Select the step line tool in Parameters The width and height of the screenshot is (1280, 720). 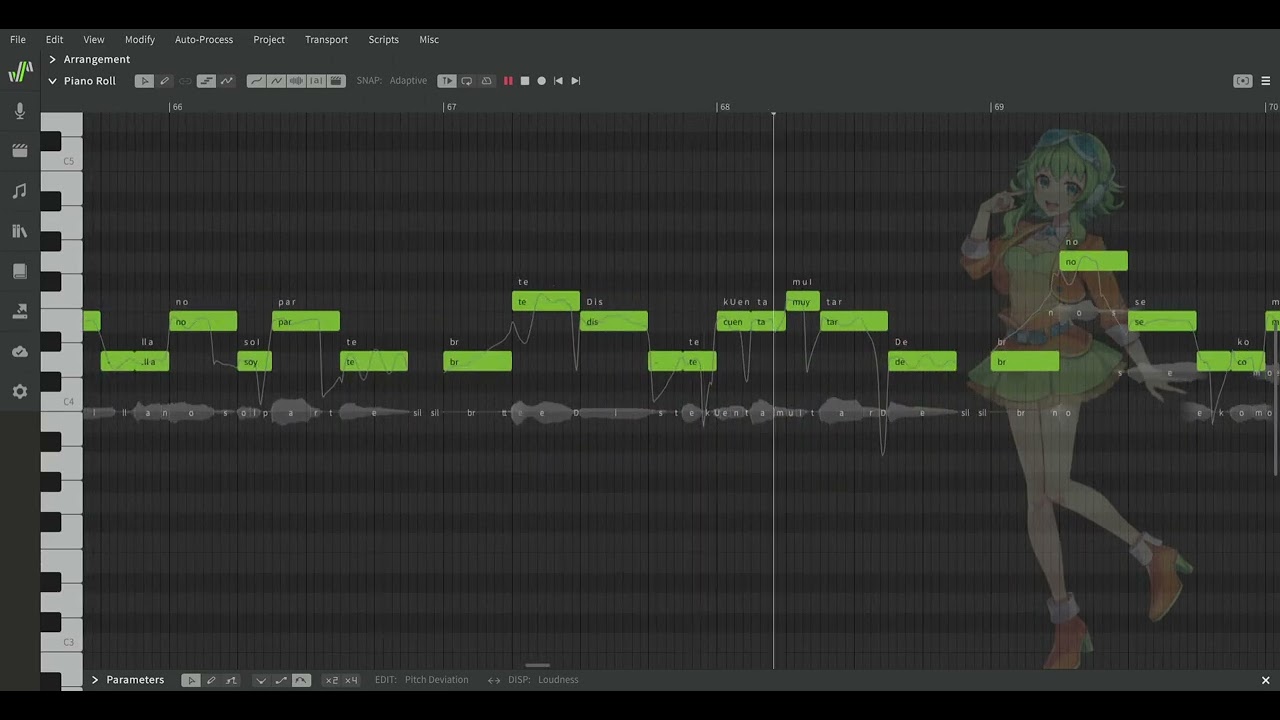click(x=231, y=680)
